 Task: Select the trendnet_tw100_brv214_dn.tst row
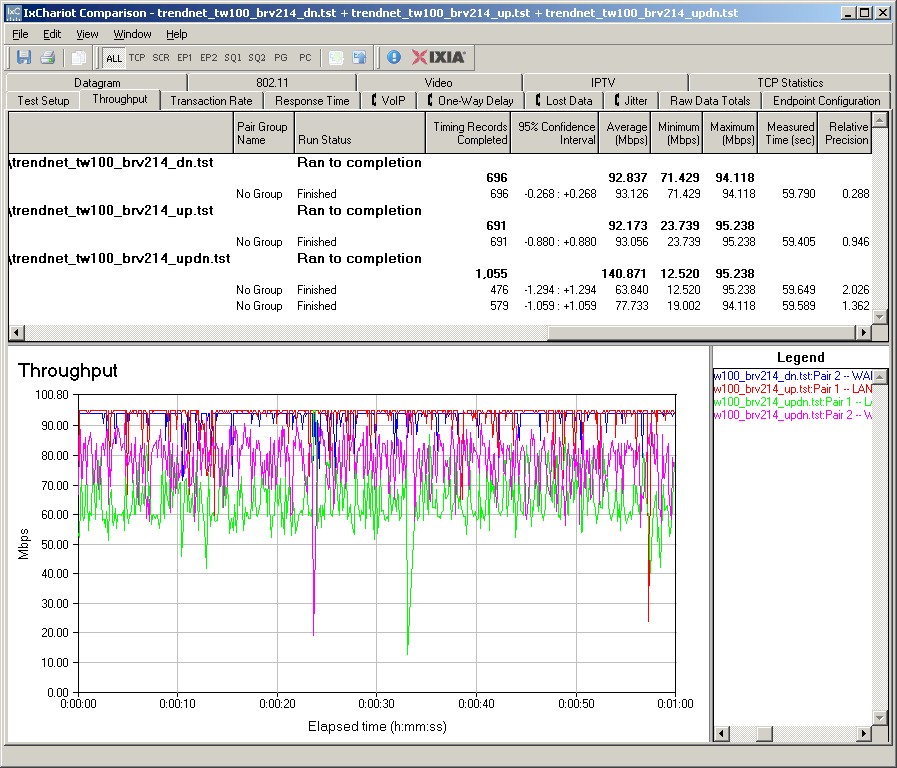coord(439,162)
